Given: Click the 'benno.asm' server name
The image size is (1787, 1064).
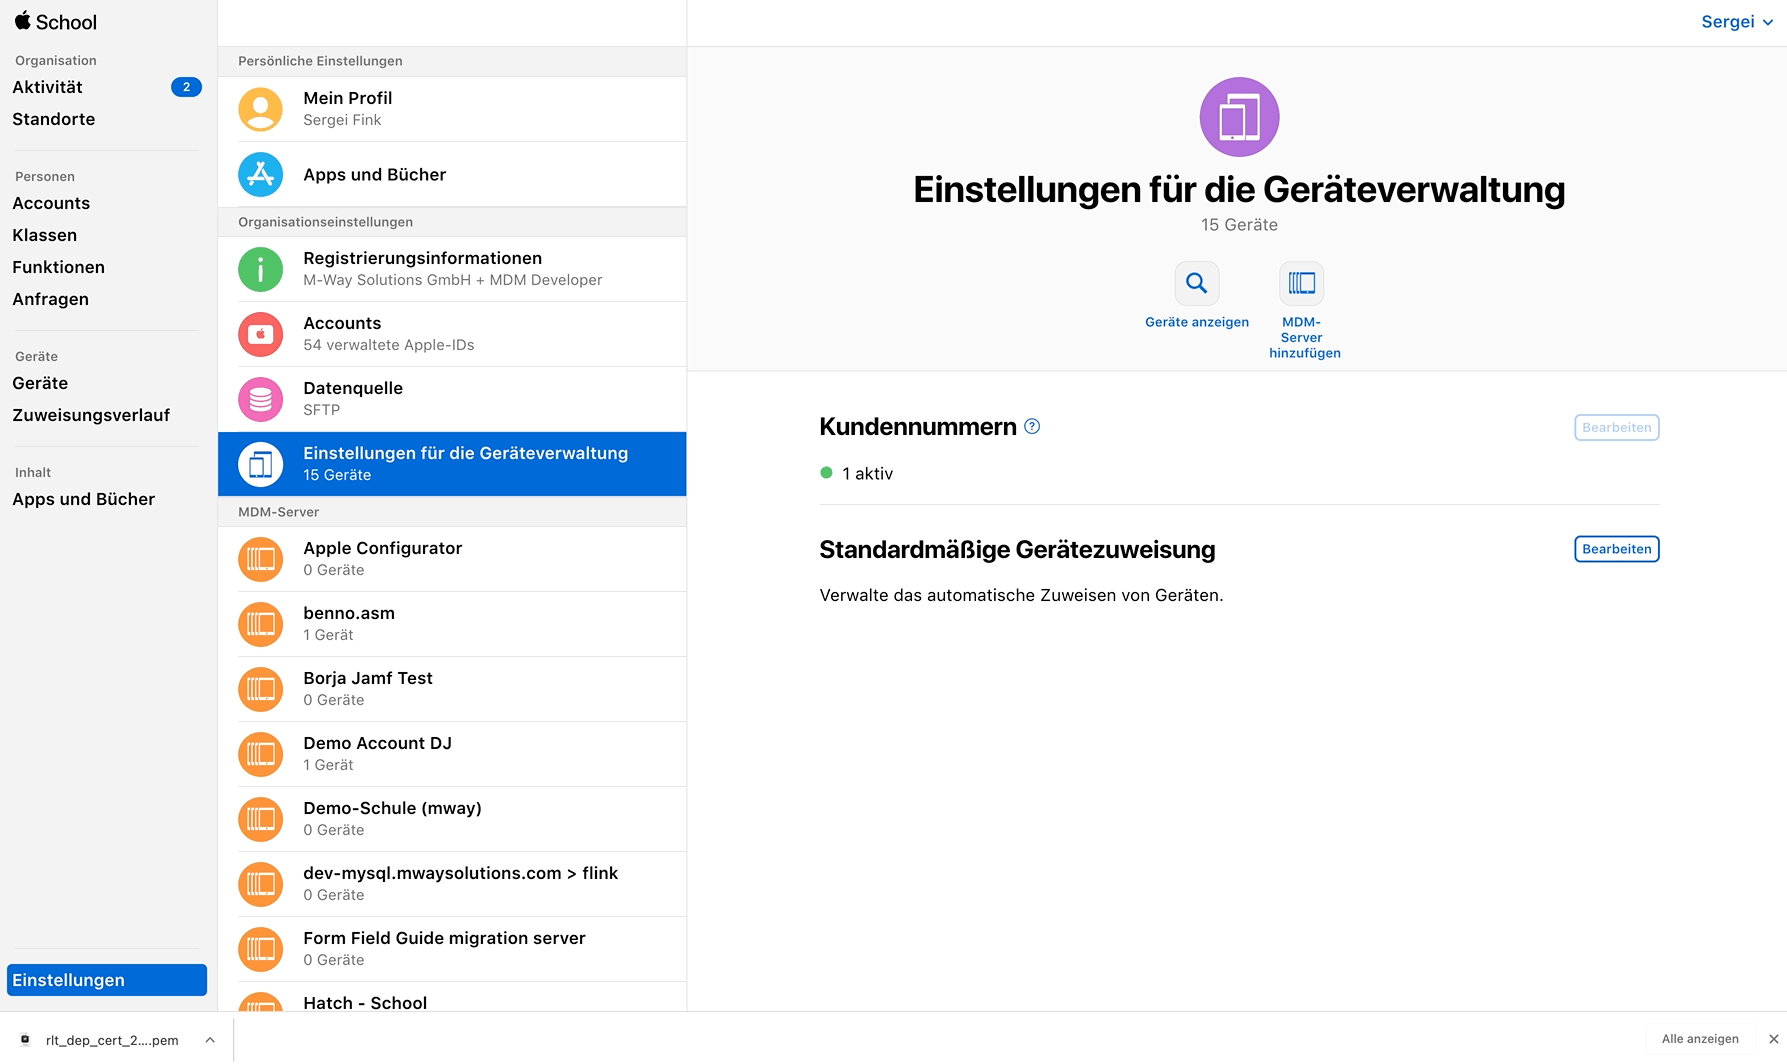Looking at the screenshot, I should 349,613.
